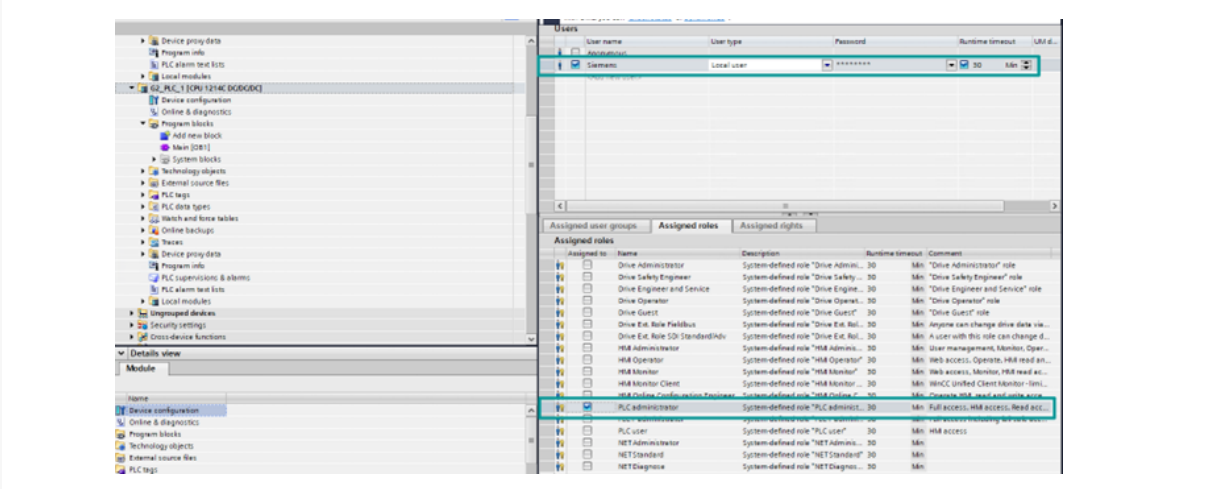
Task: Click the Ungrouped devices icon
Action: 142,313
